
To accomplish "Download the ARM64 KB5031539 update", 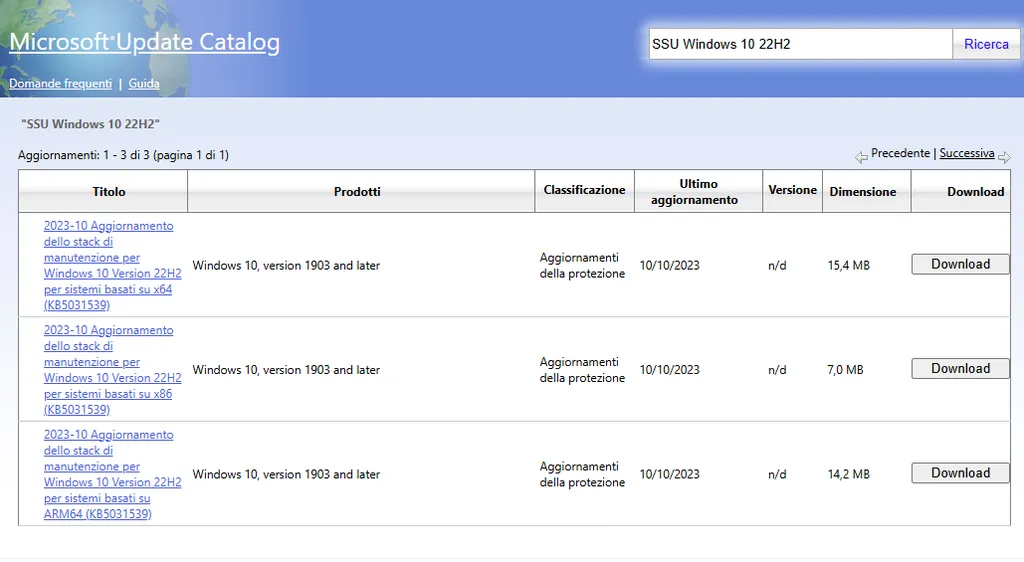I will point(960,473).
